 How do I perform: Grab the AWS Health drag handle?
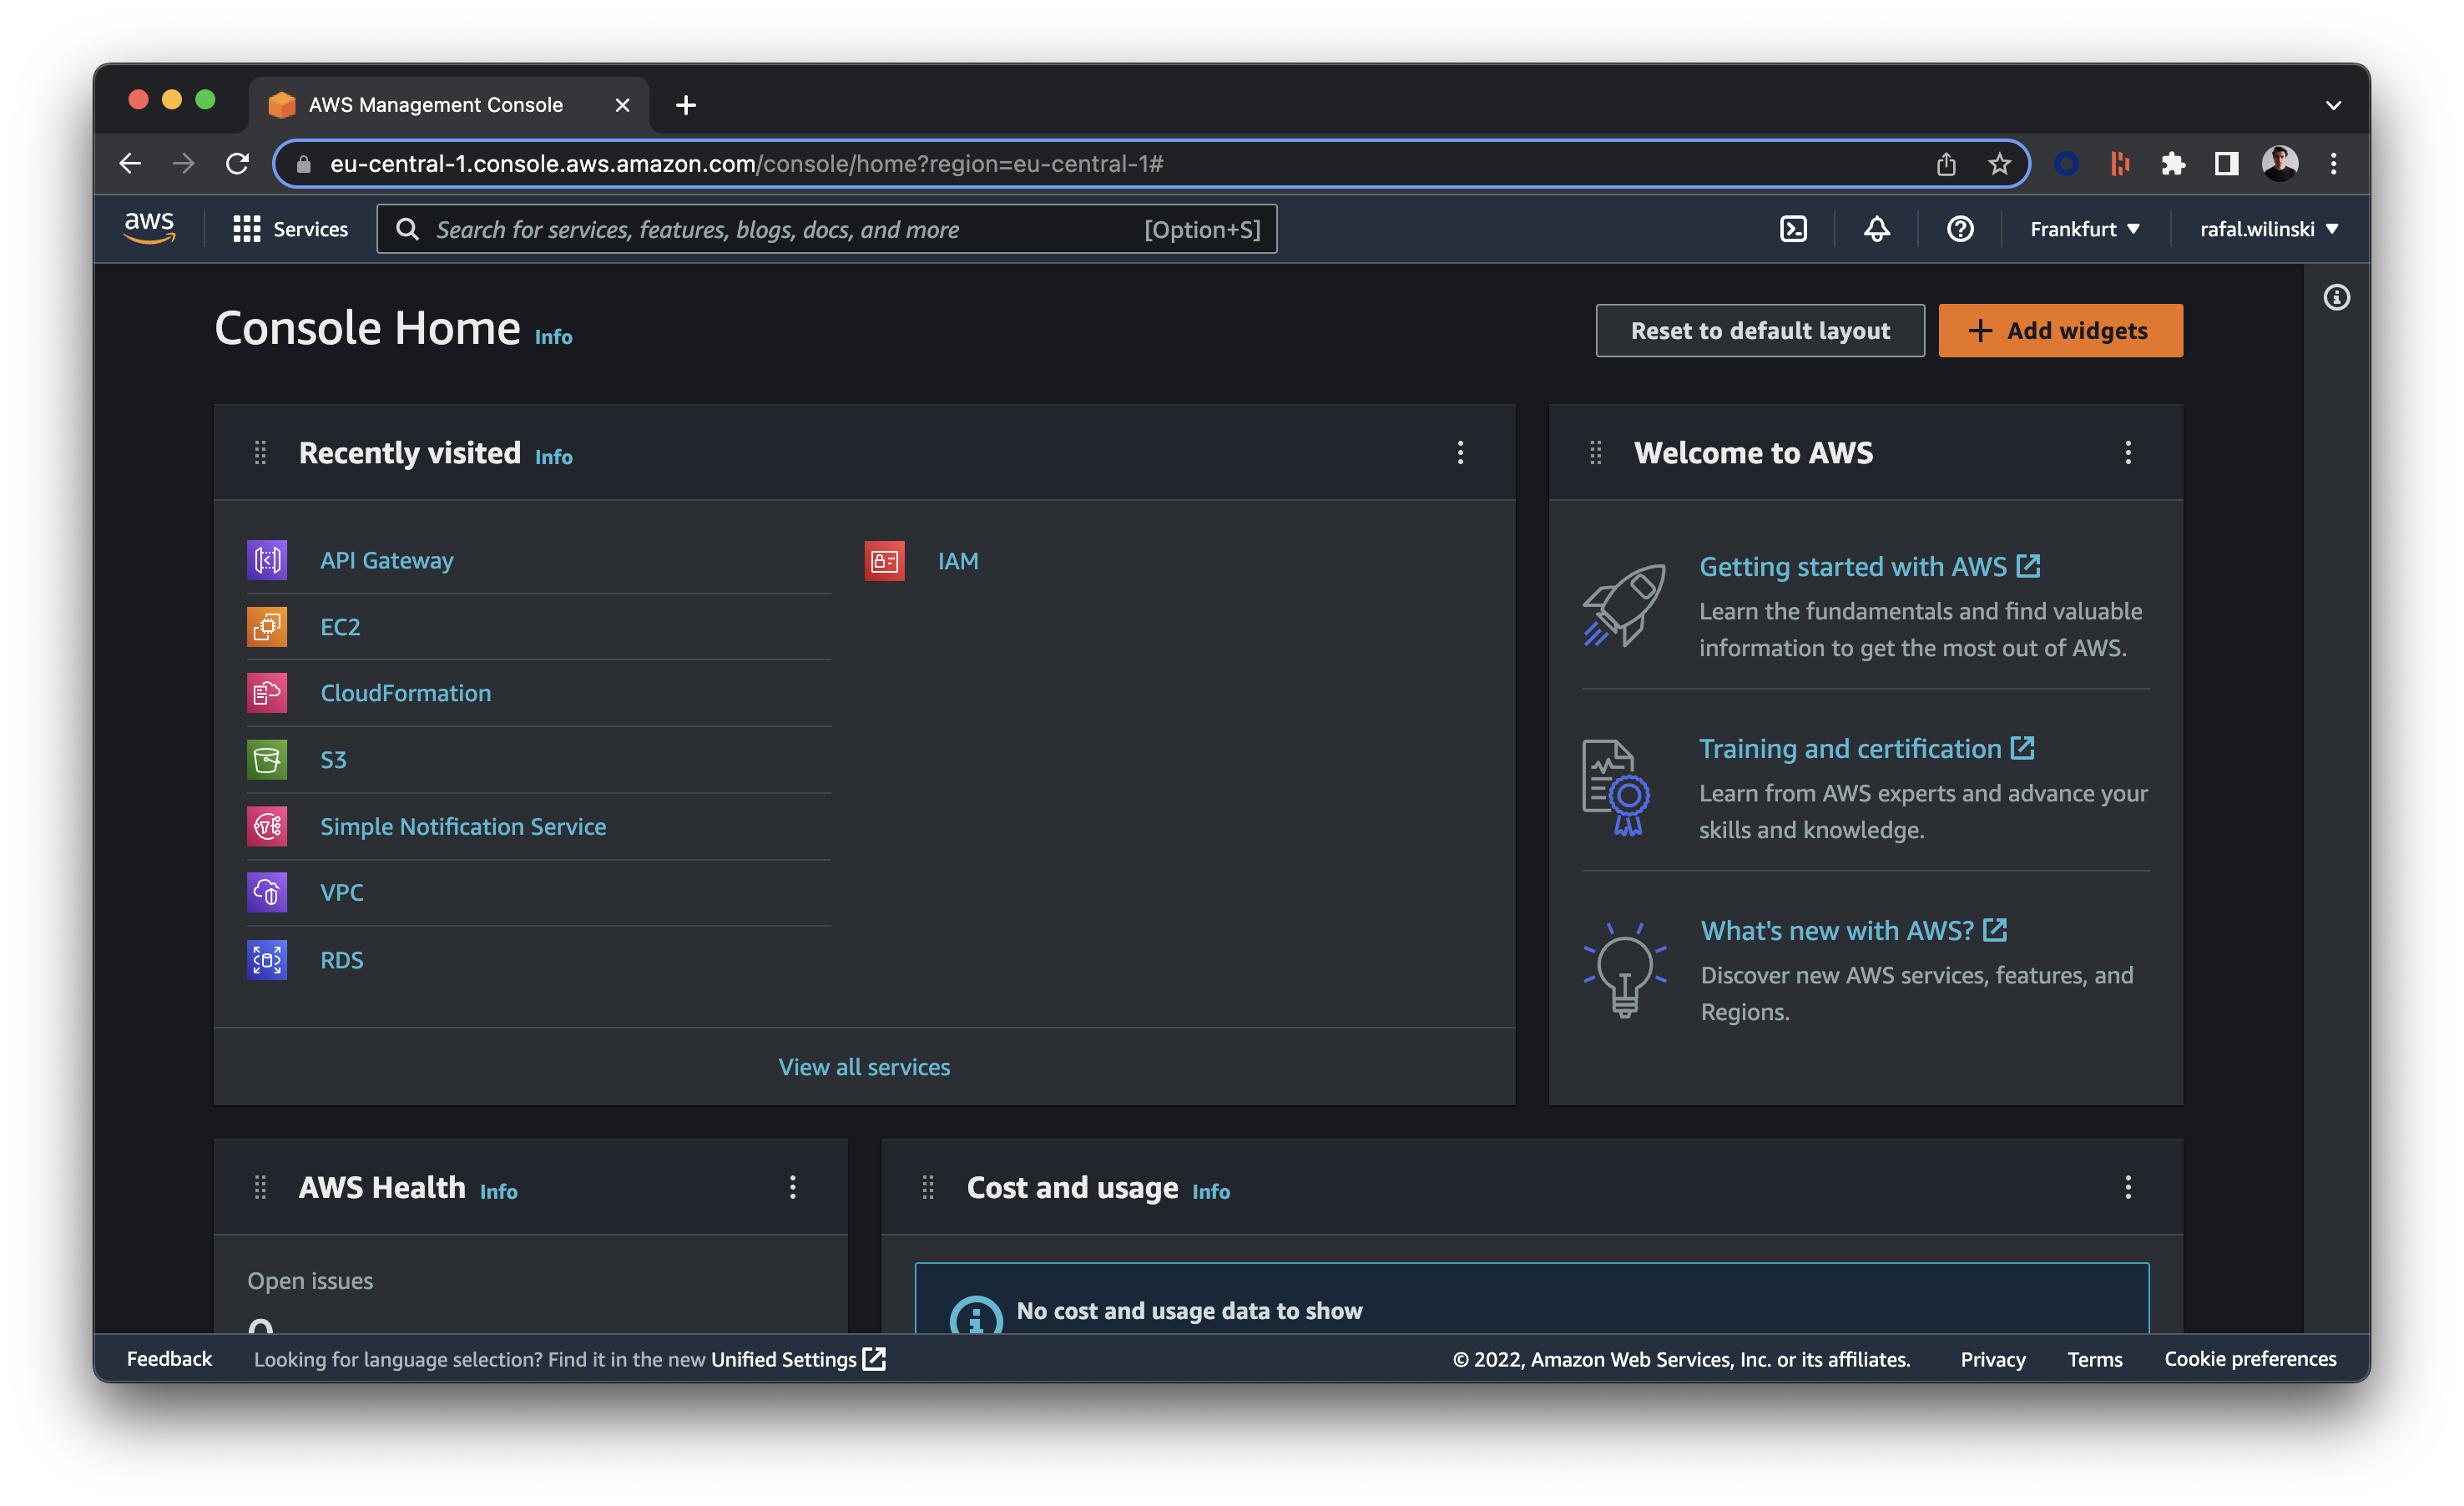260,1187
